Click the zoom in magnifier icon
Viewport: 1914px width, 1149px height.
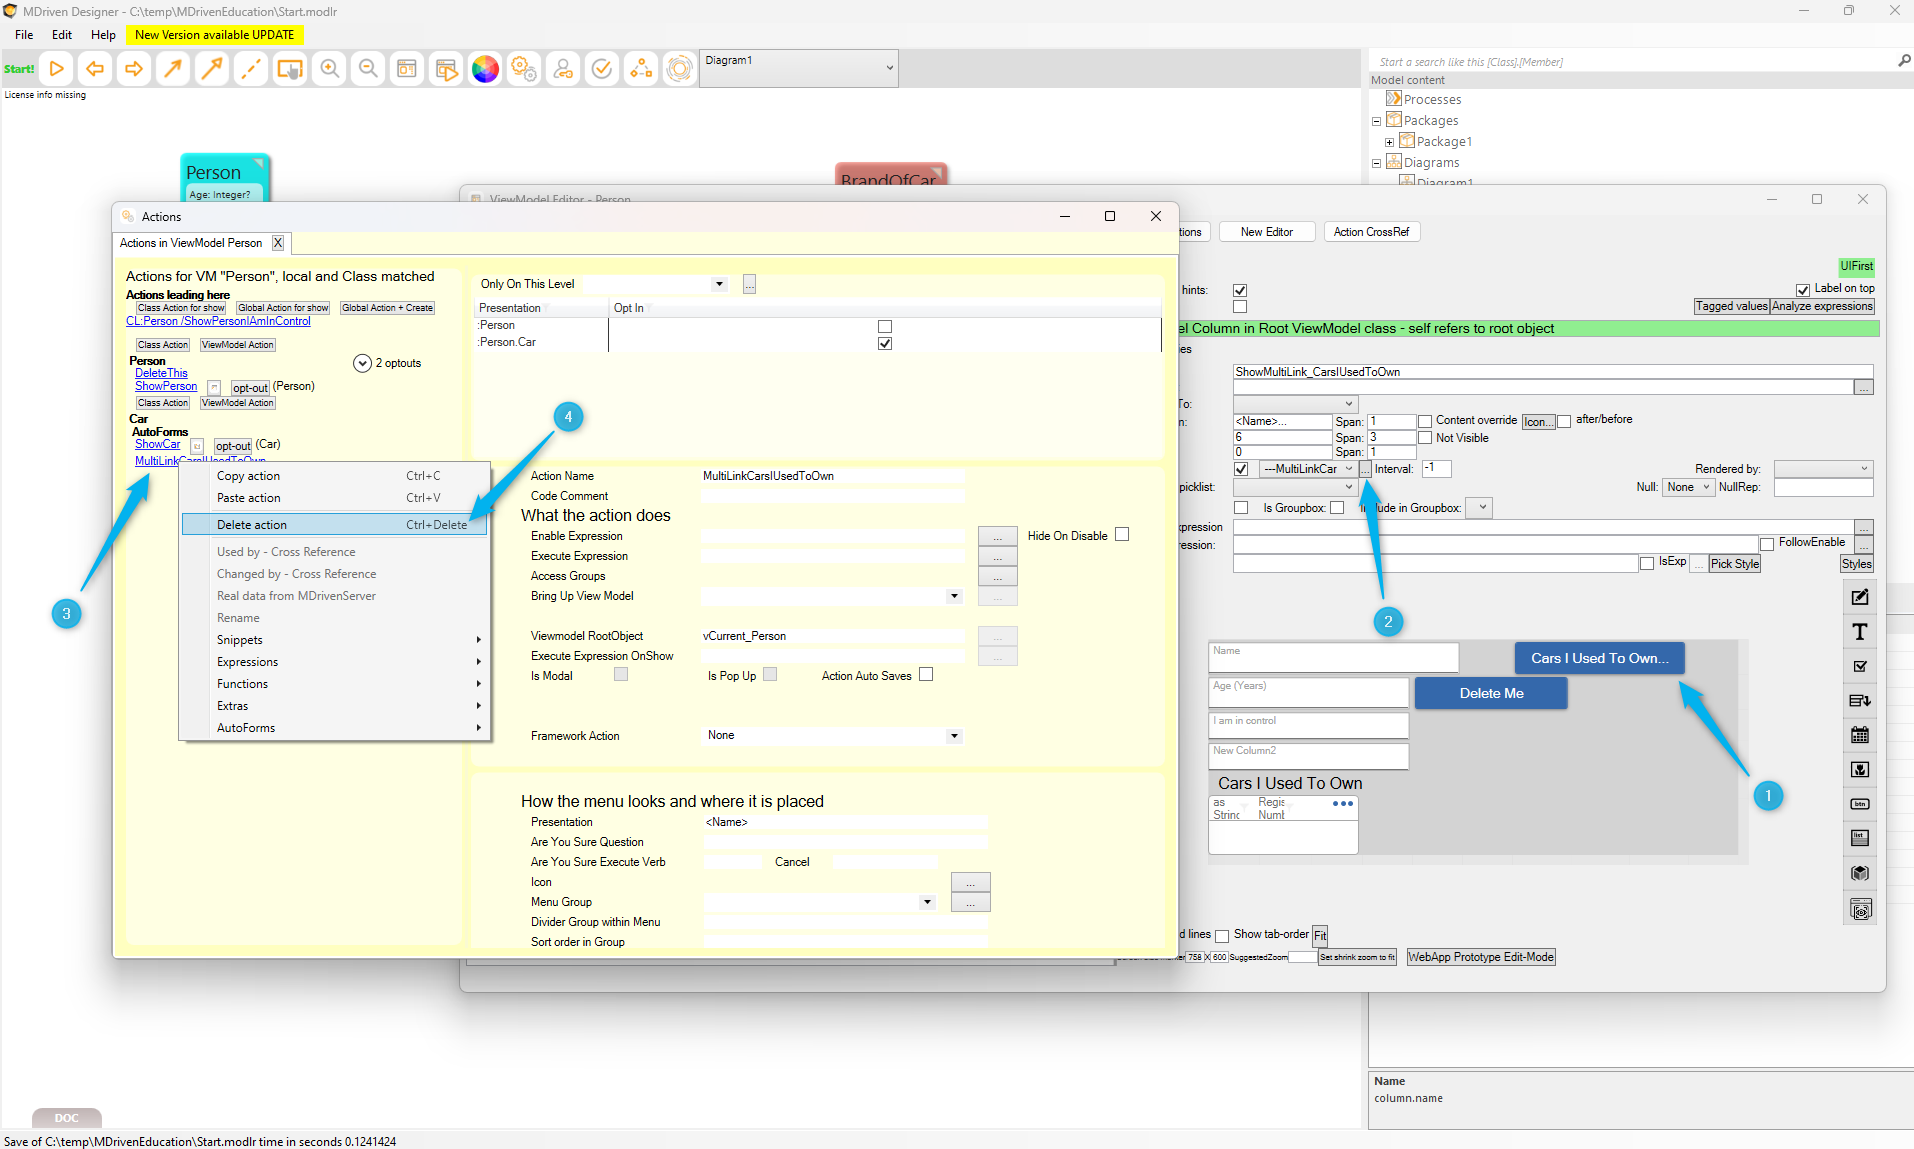click(x=329, y=69)
